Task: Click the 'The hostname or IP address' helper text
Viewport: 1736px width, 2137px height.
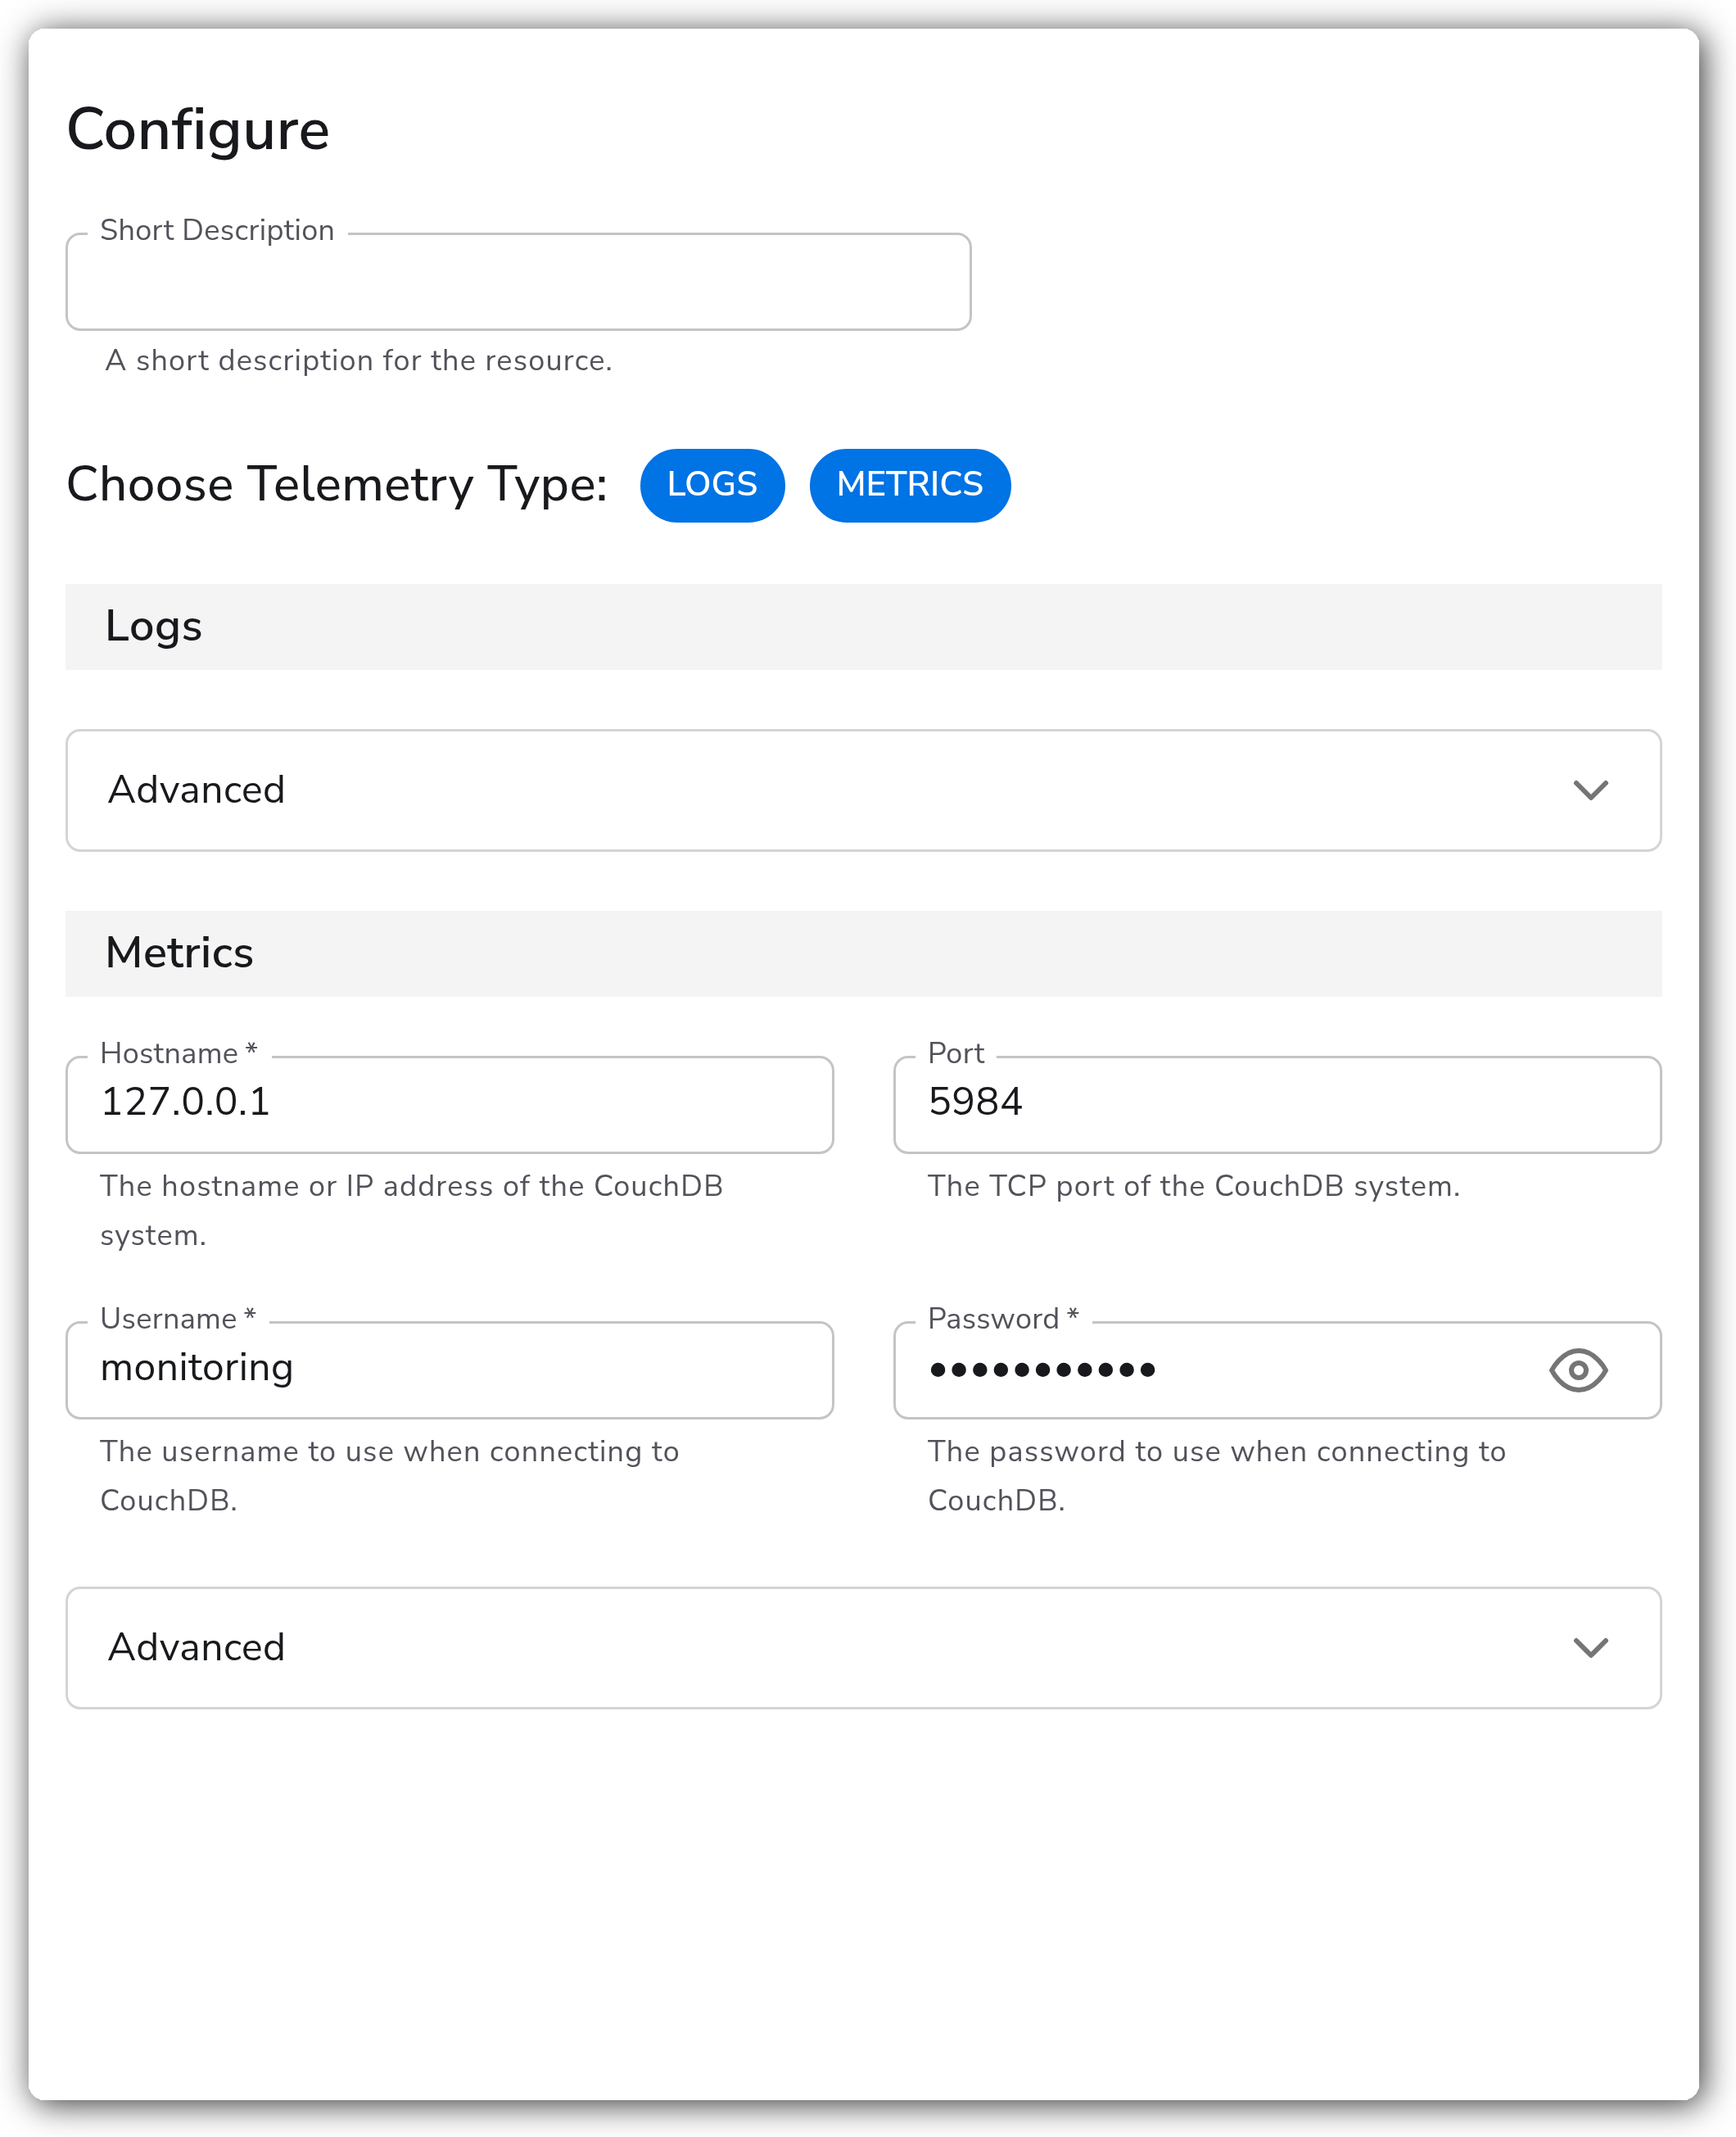Action: point(411,1210)
